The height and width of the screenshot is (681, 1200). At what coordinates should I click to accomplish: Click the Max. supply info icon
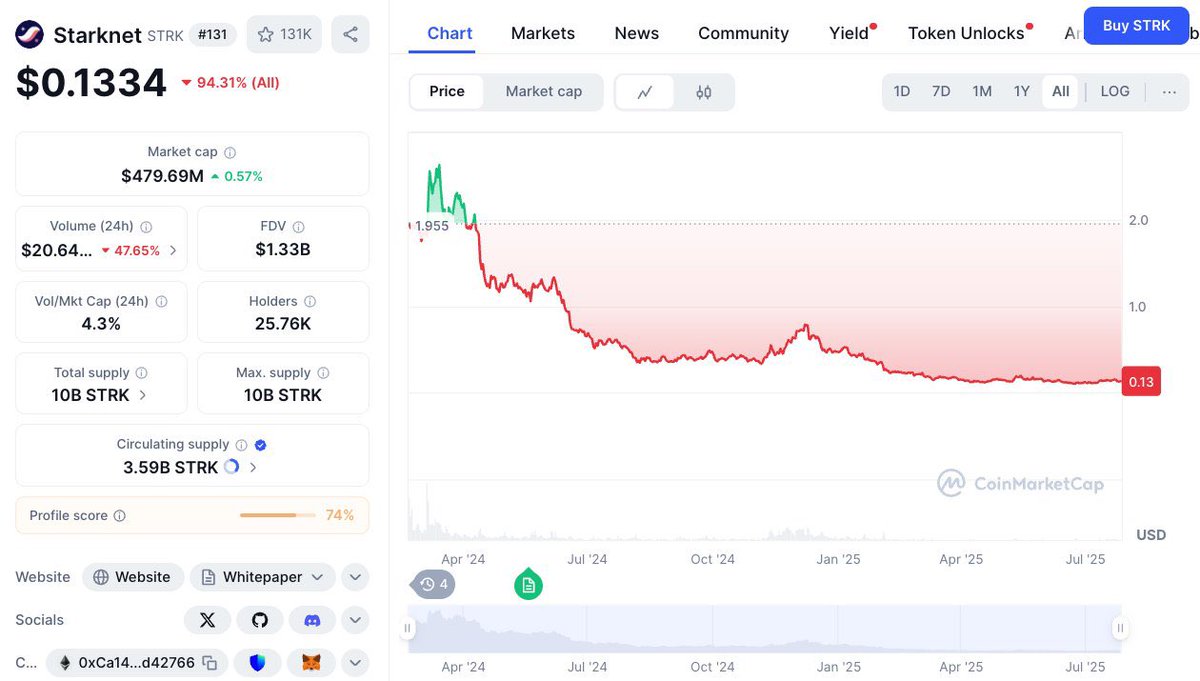point(323,373)
